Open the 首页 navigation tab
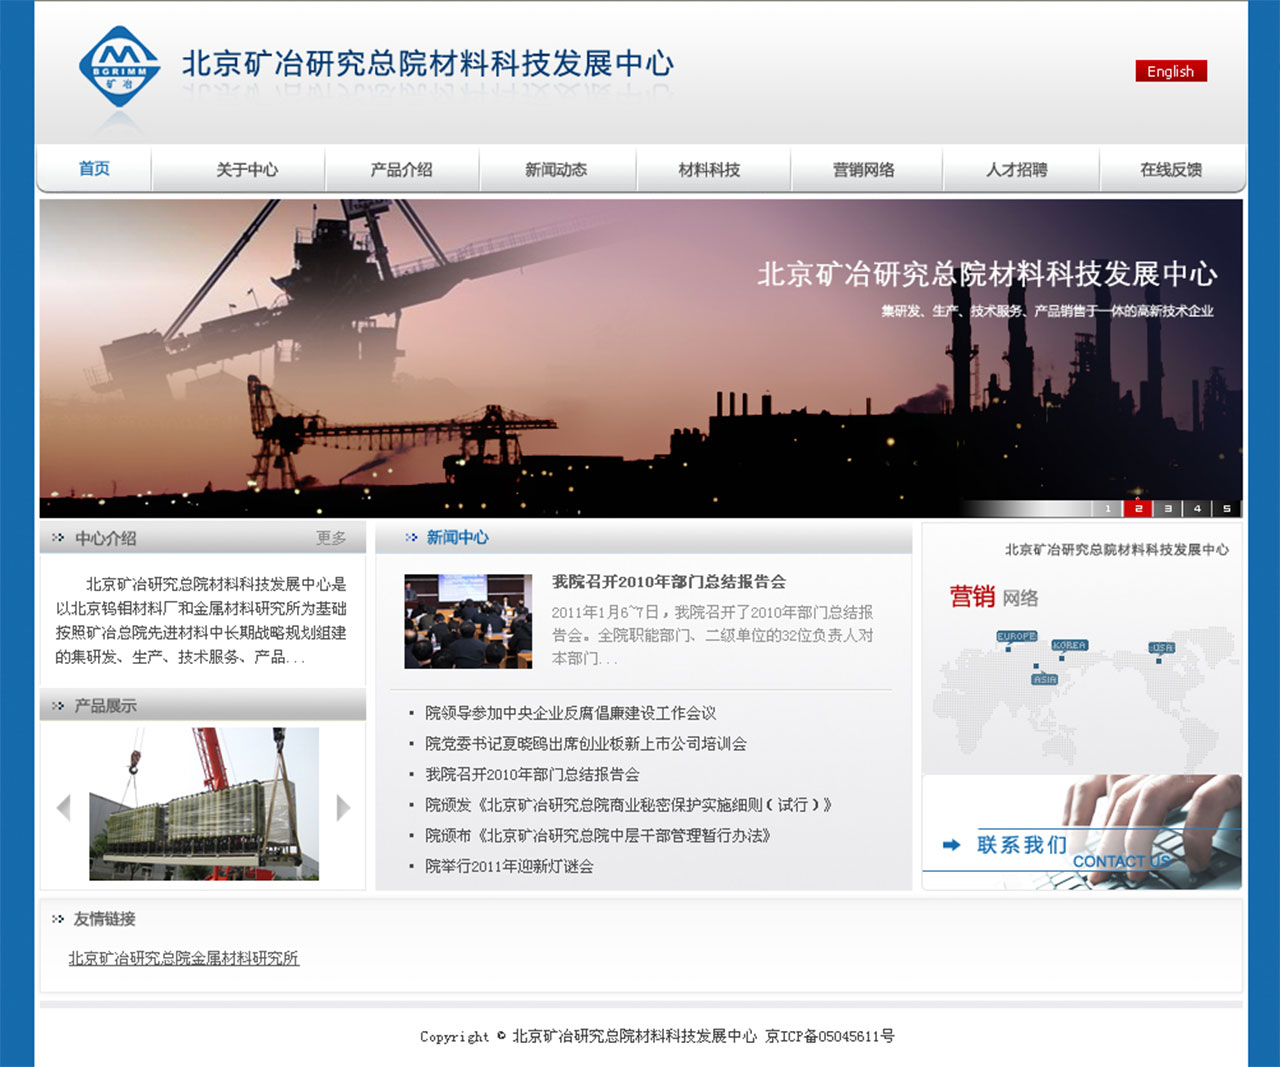Screen dimensions: 1280x1067 tap(94, 169)
